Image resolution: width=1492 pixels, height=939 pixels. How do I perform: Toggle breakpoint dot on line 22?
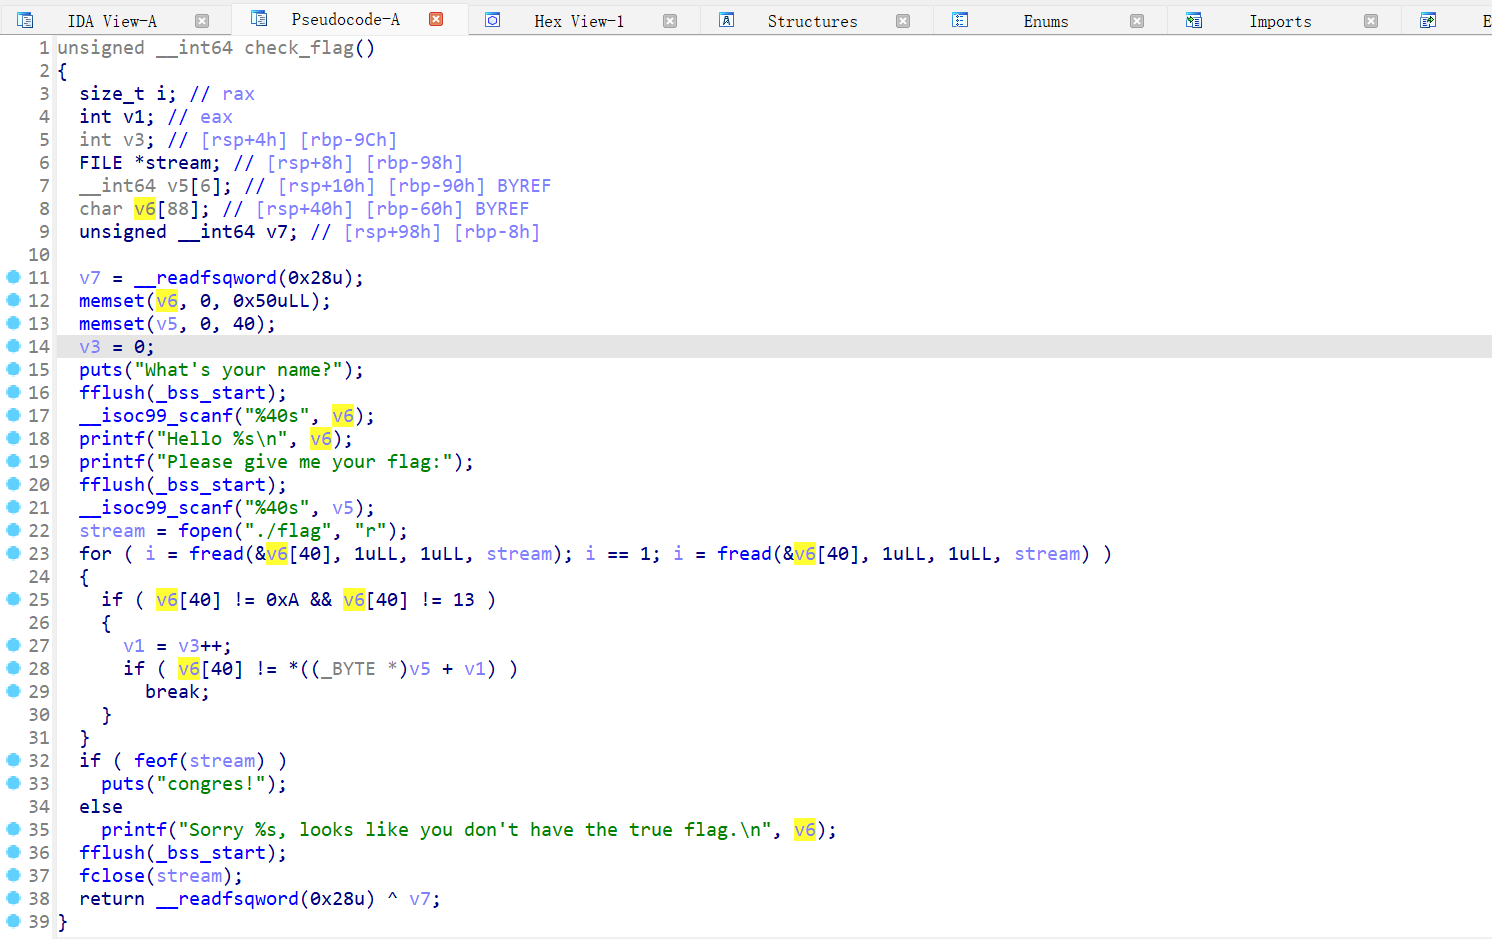(13, 530)
